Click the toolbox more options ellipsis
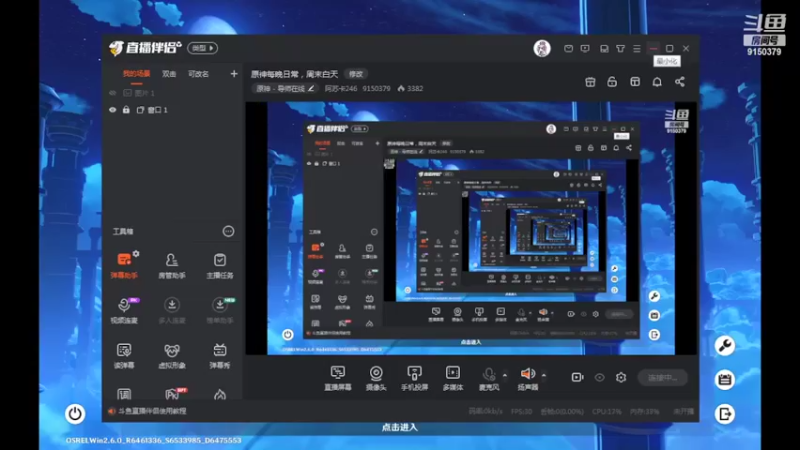This screenshot has height=450, width=800. pos(228,231)
